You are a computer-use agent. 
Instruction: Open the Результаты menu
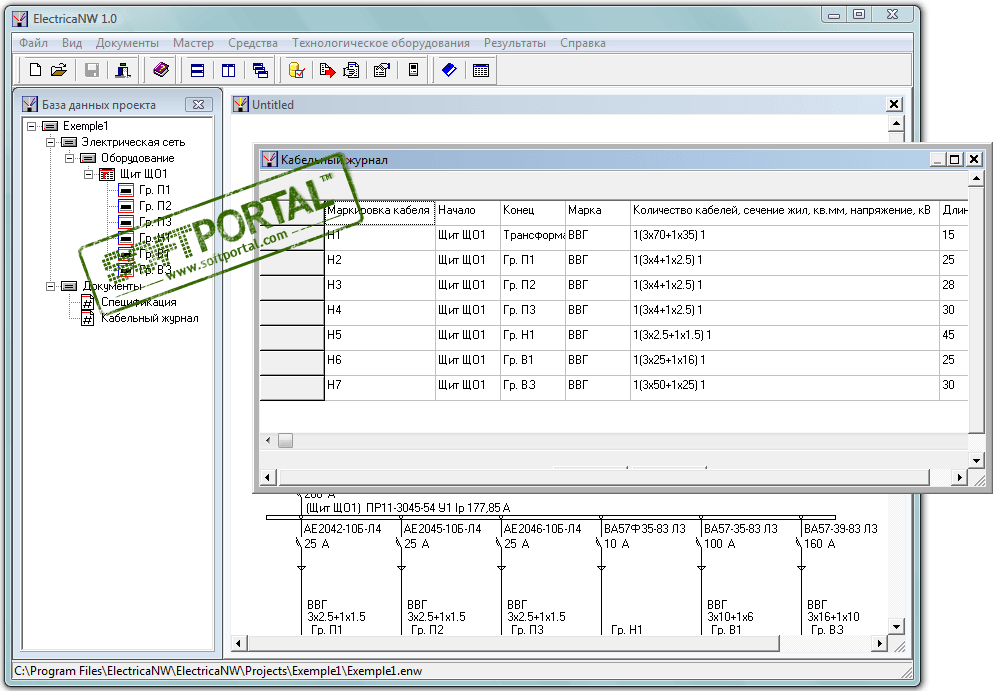pyautogui.click(x=515, y=43)
